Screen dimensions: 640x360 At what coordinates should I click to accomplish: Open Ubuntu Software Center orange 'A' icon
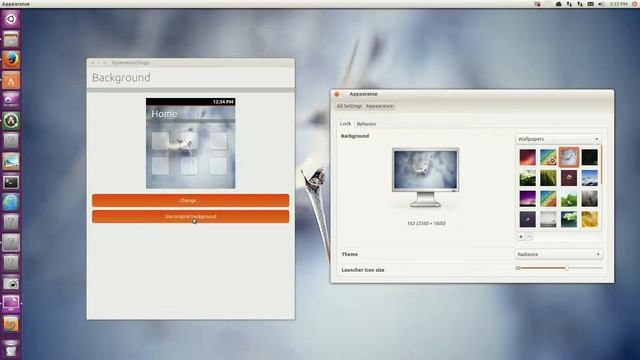click(11, 80)
